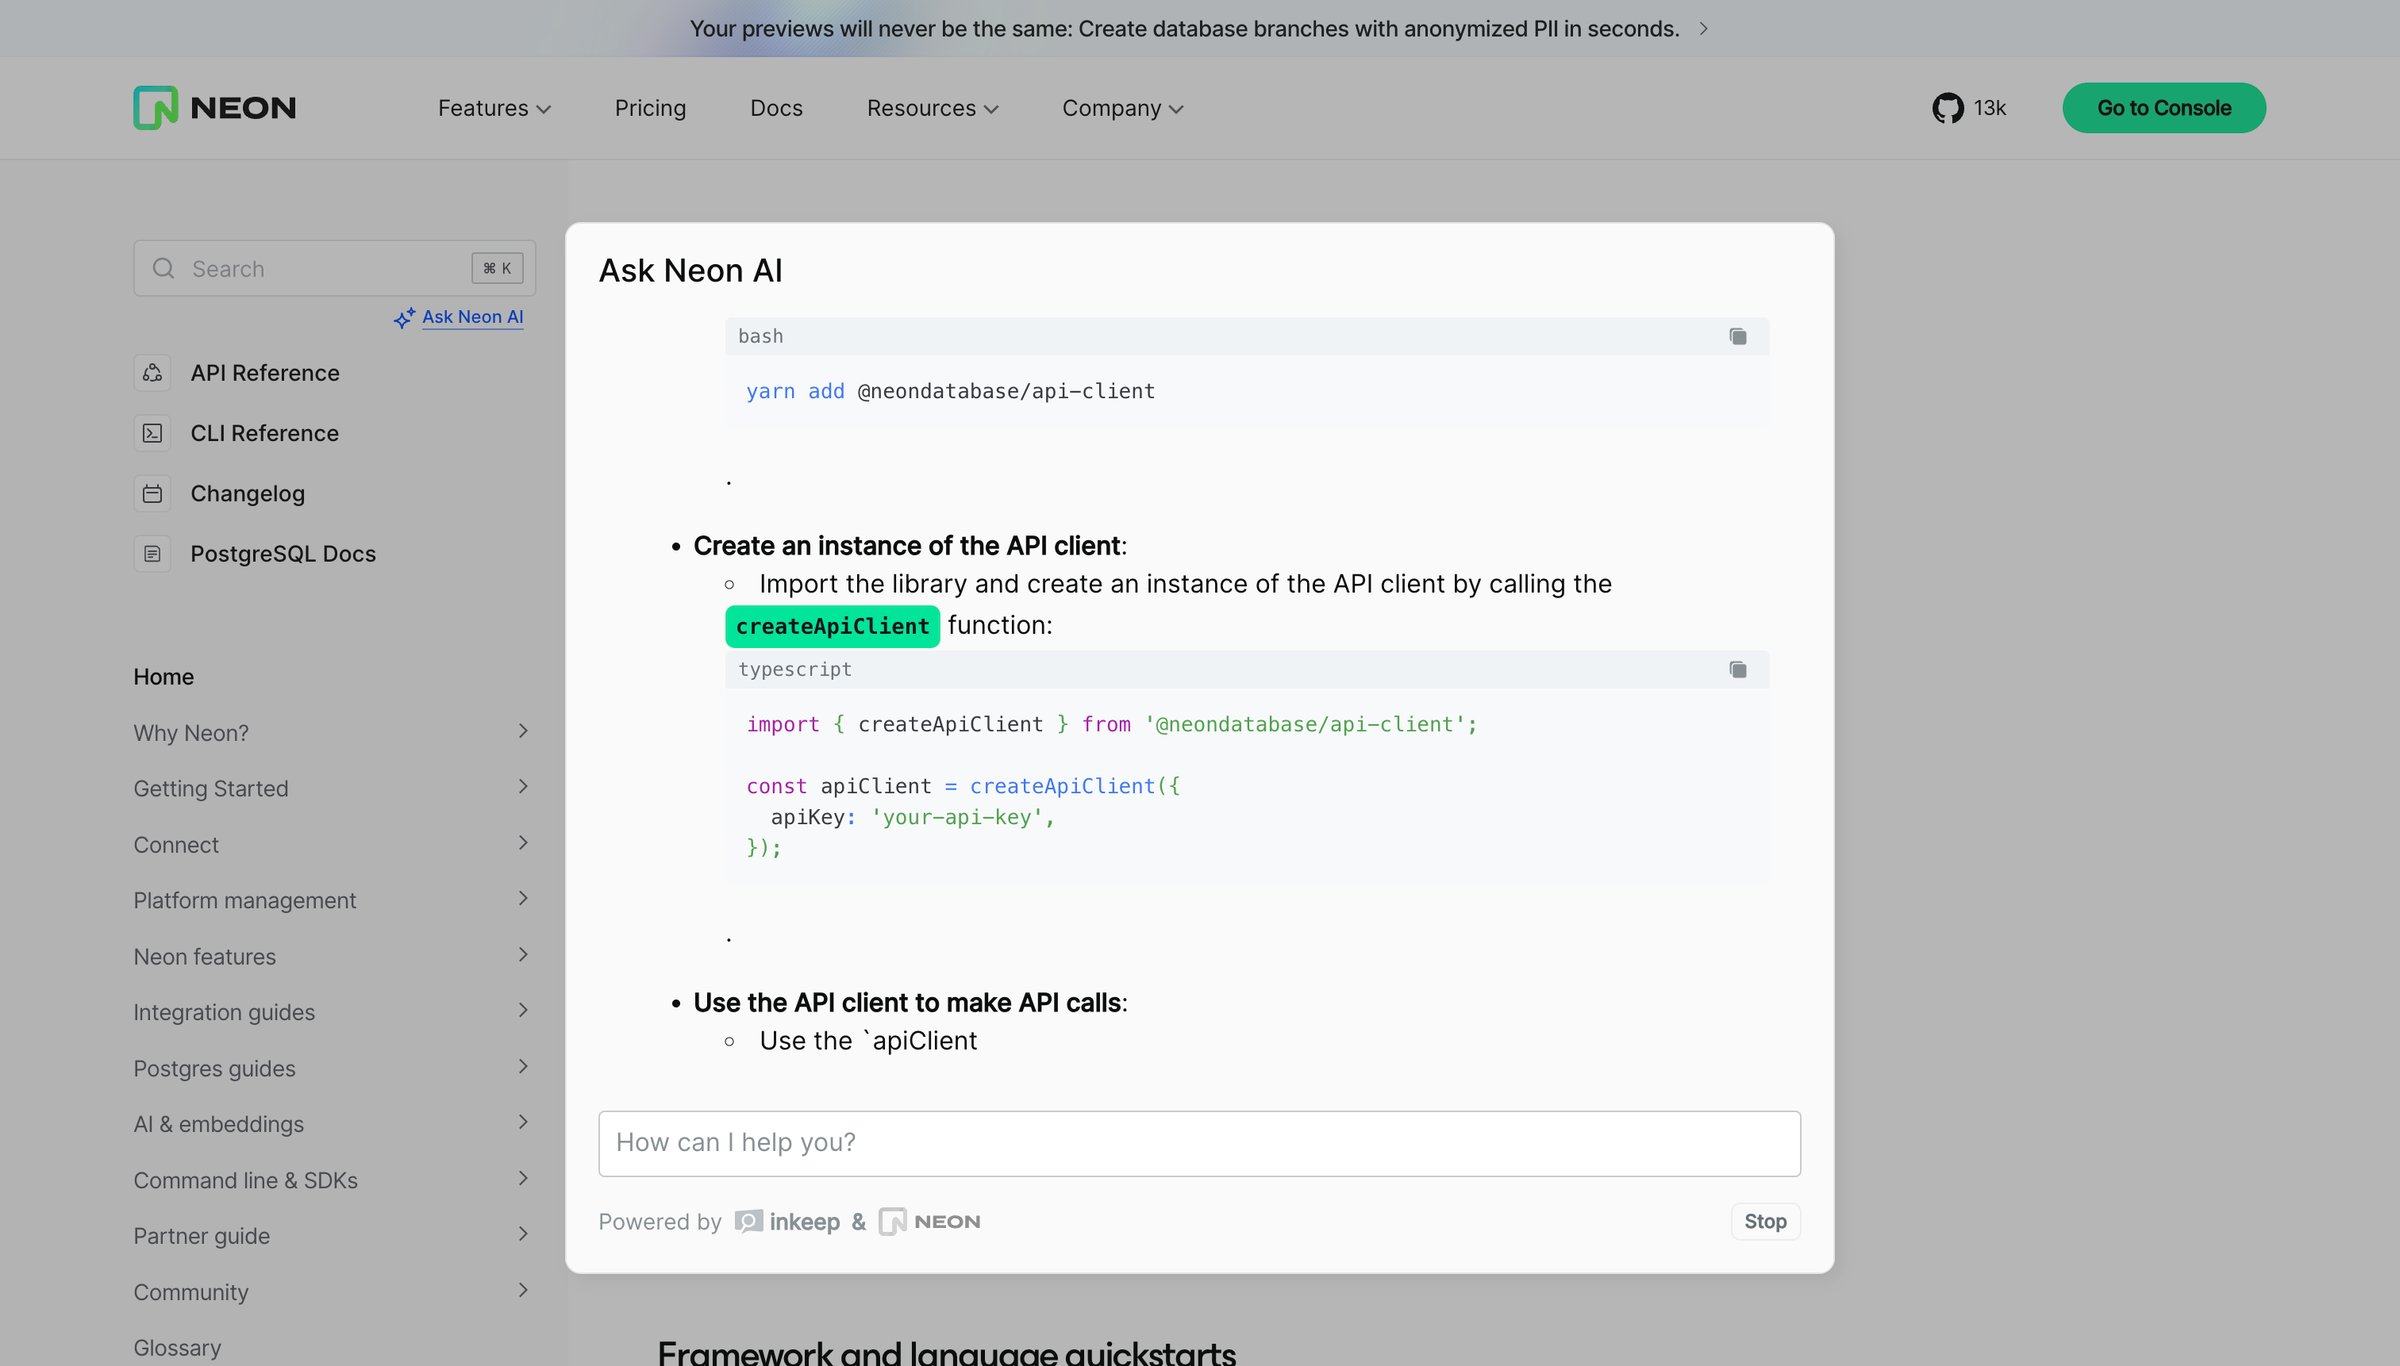Open the GitHub repository icon
The image size is (2400, 1366).
1947,108
